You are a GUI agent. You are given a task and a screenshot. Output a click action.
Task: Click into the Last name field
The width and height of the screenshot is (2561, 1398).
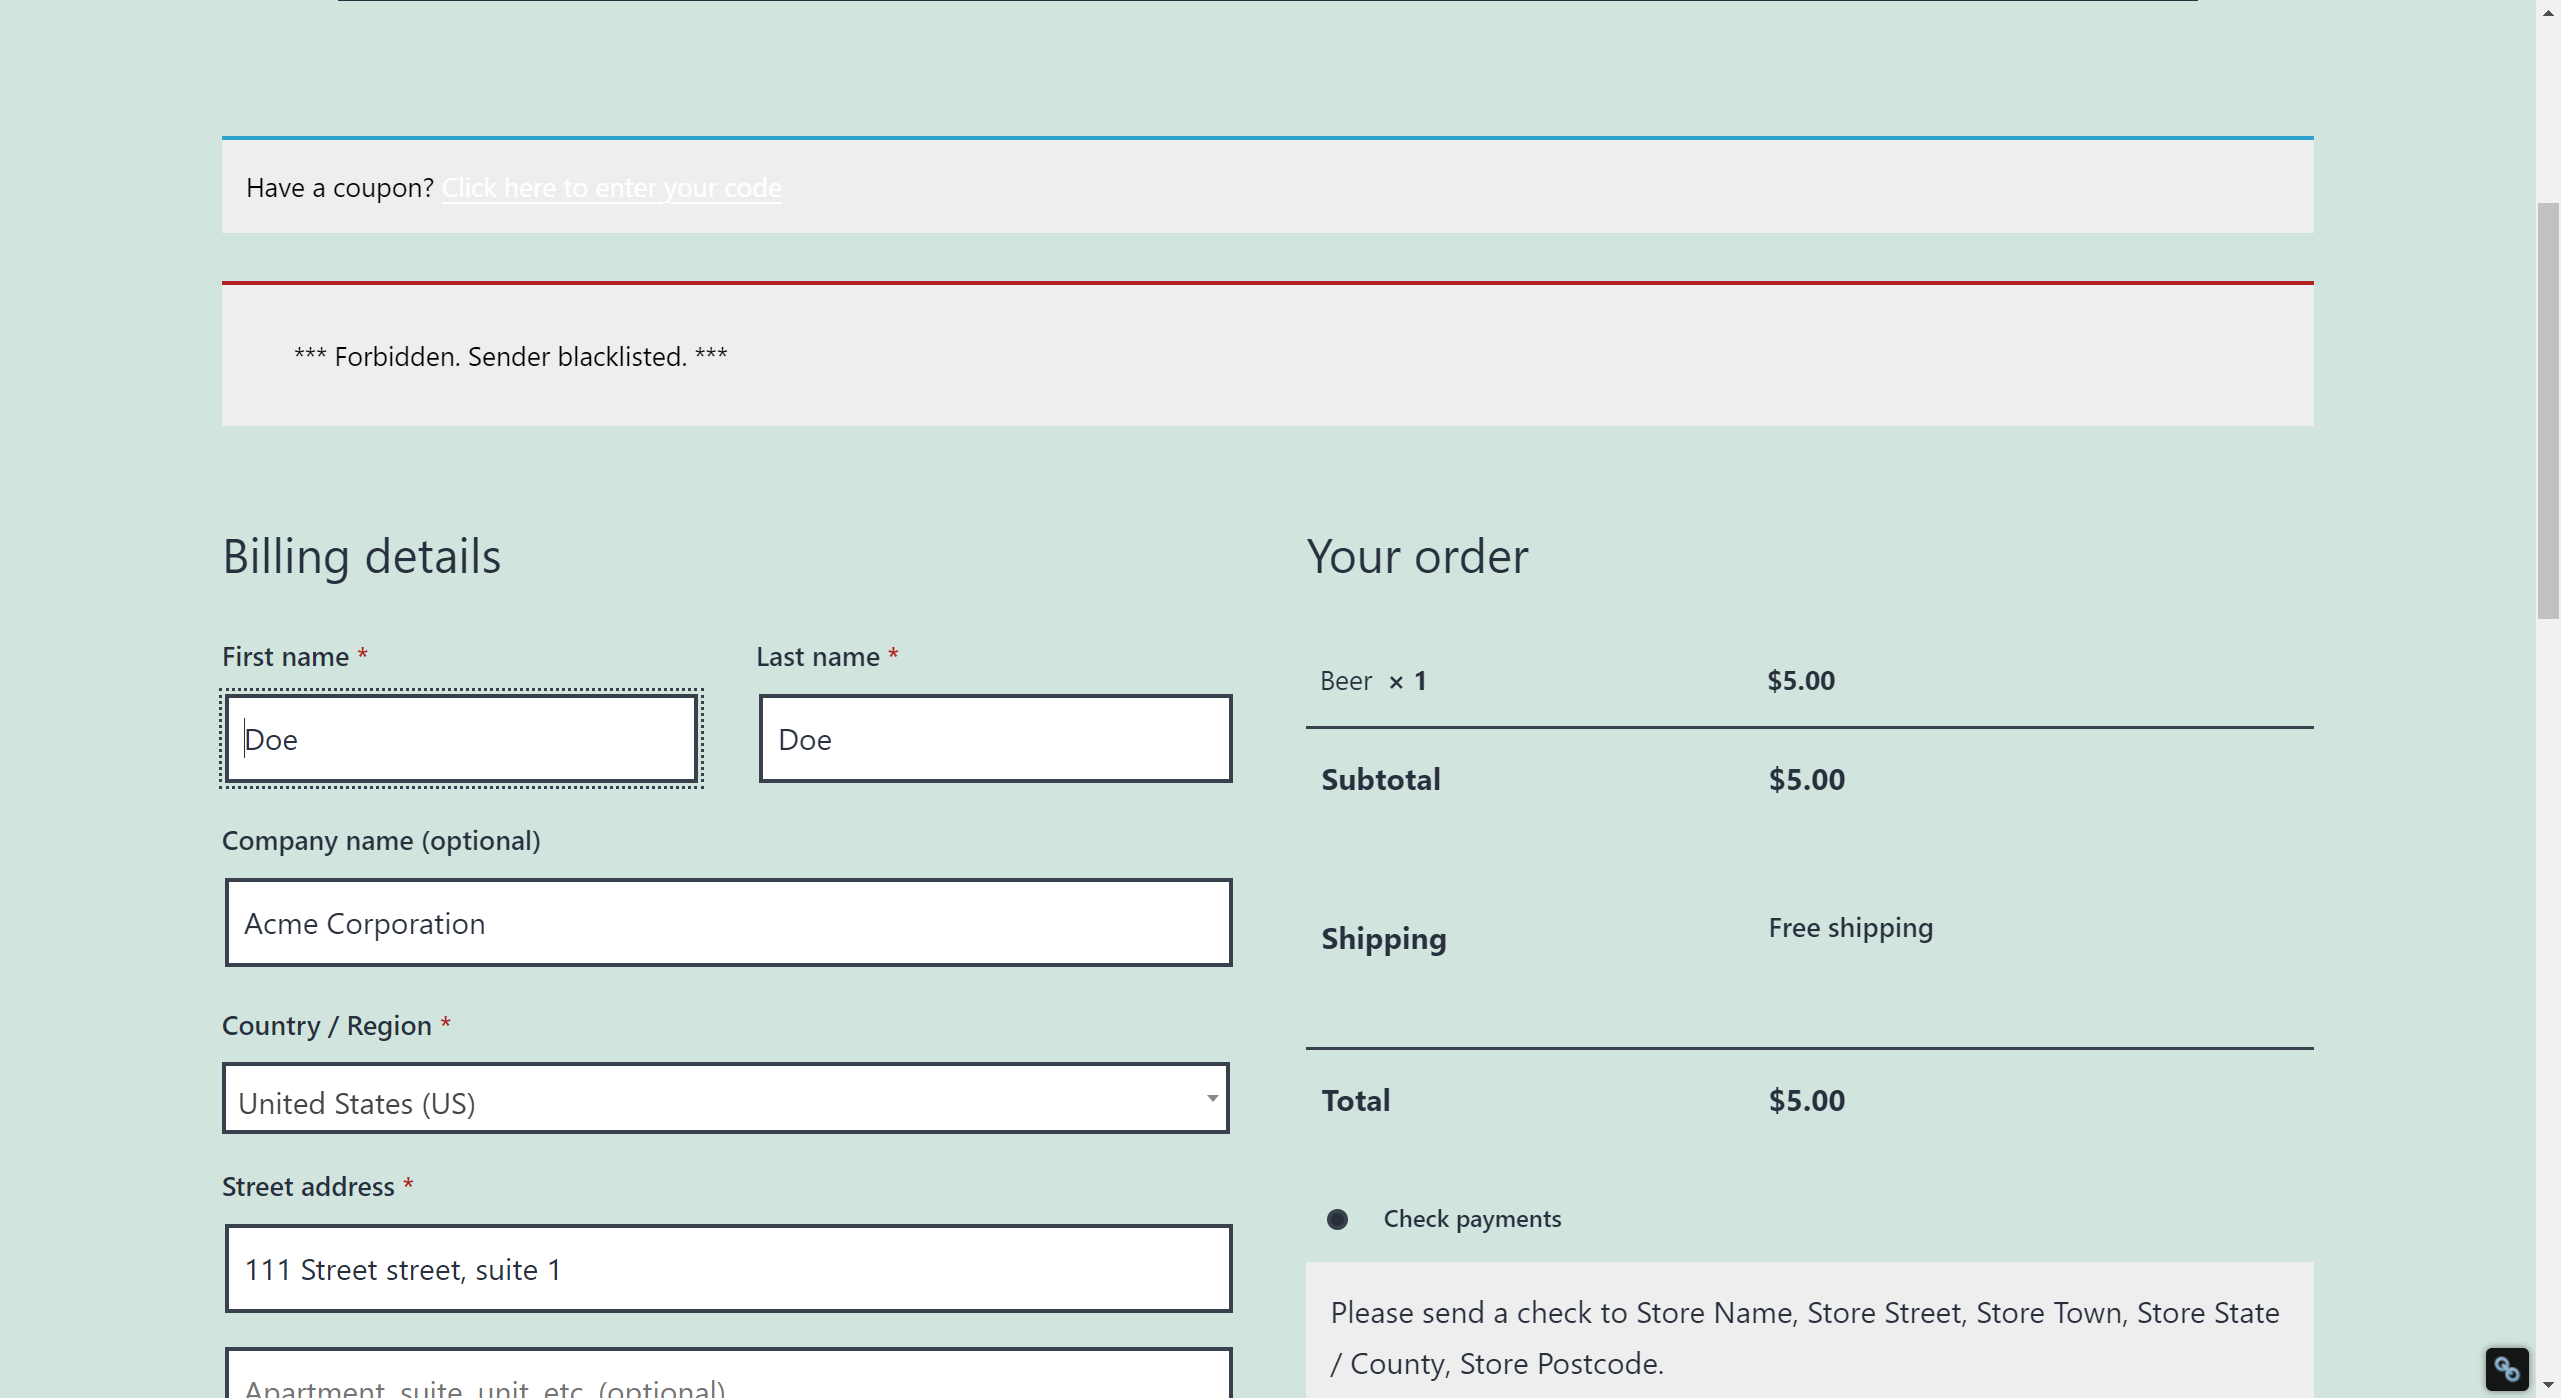pos(994,739)
